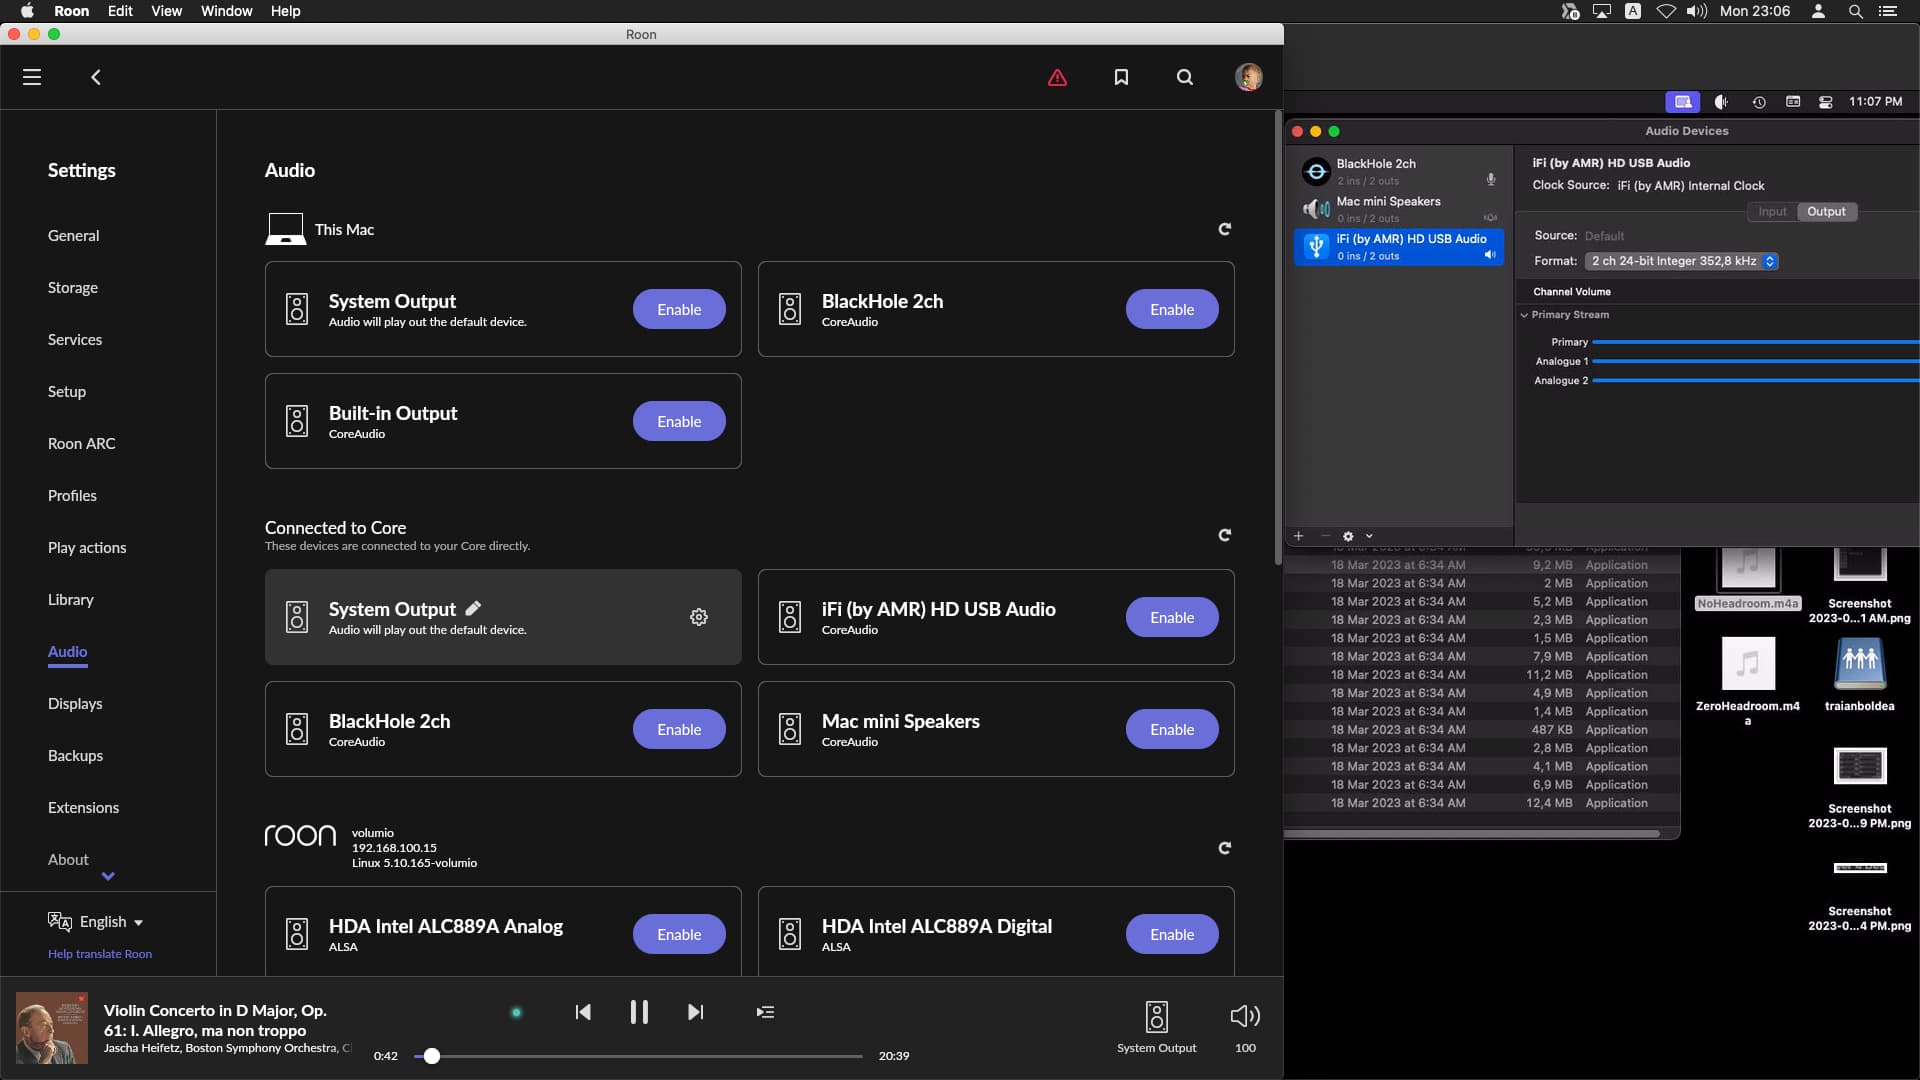Open Format 2 ch 24-bit Integer dropdown
The width and height of the screenshot is (1920, 1080).
pos(1682,261)
